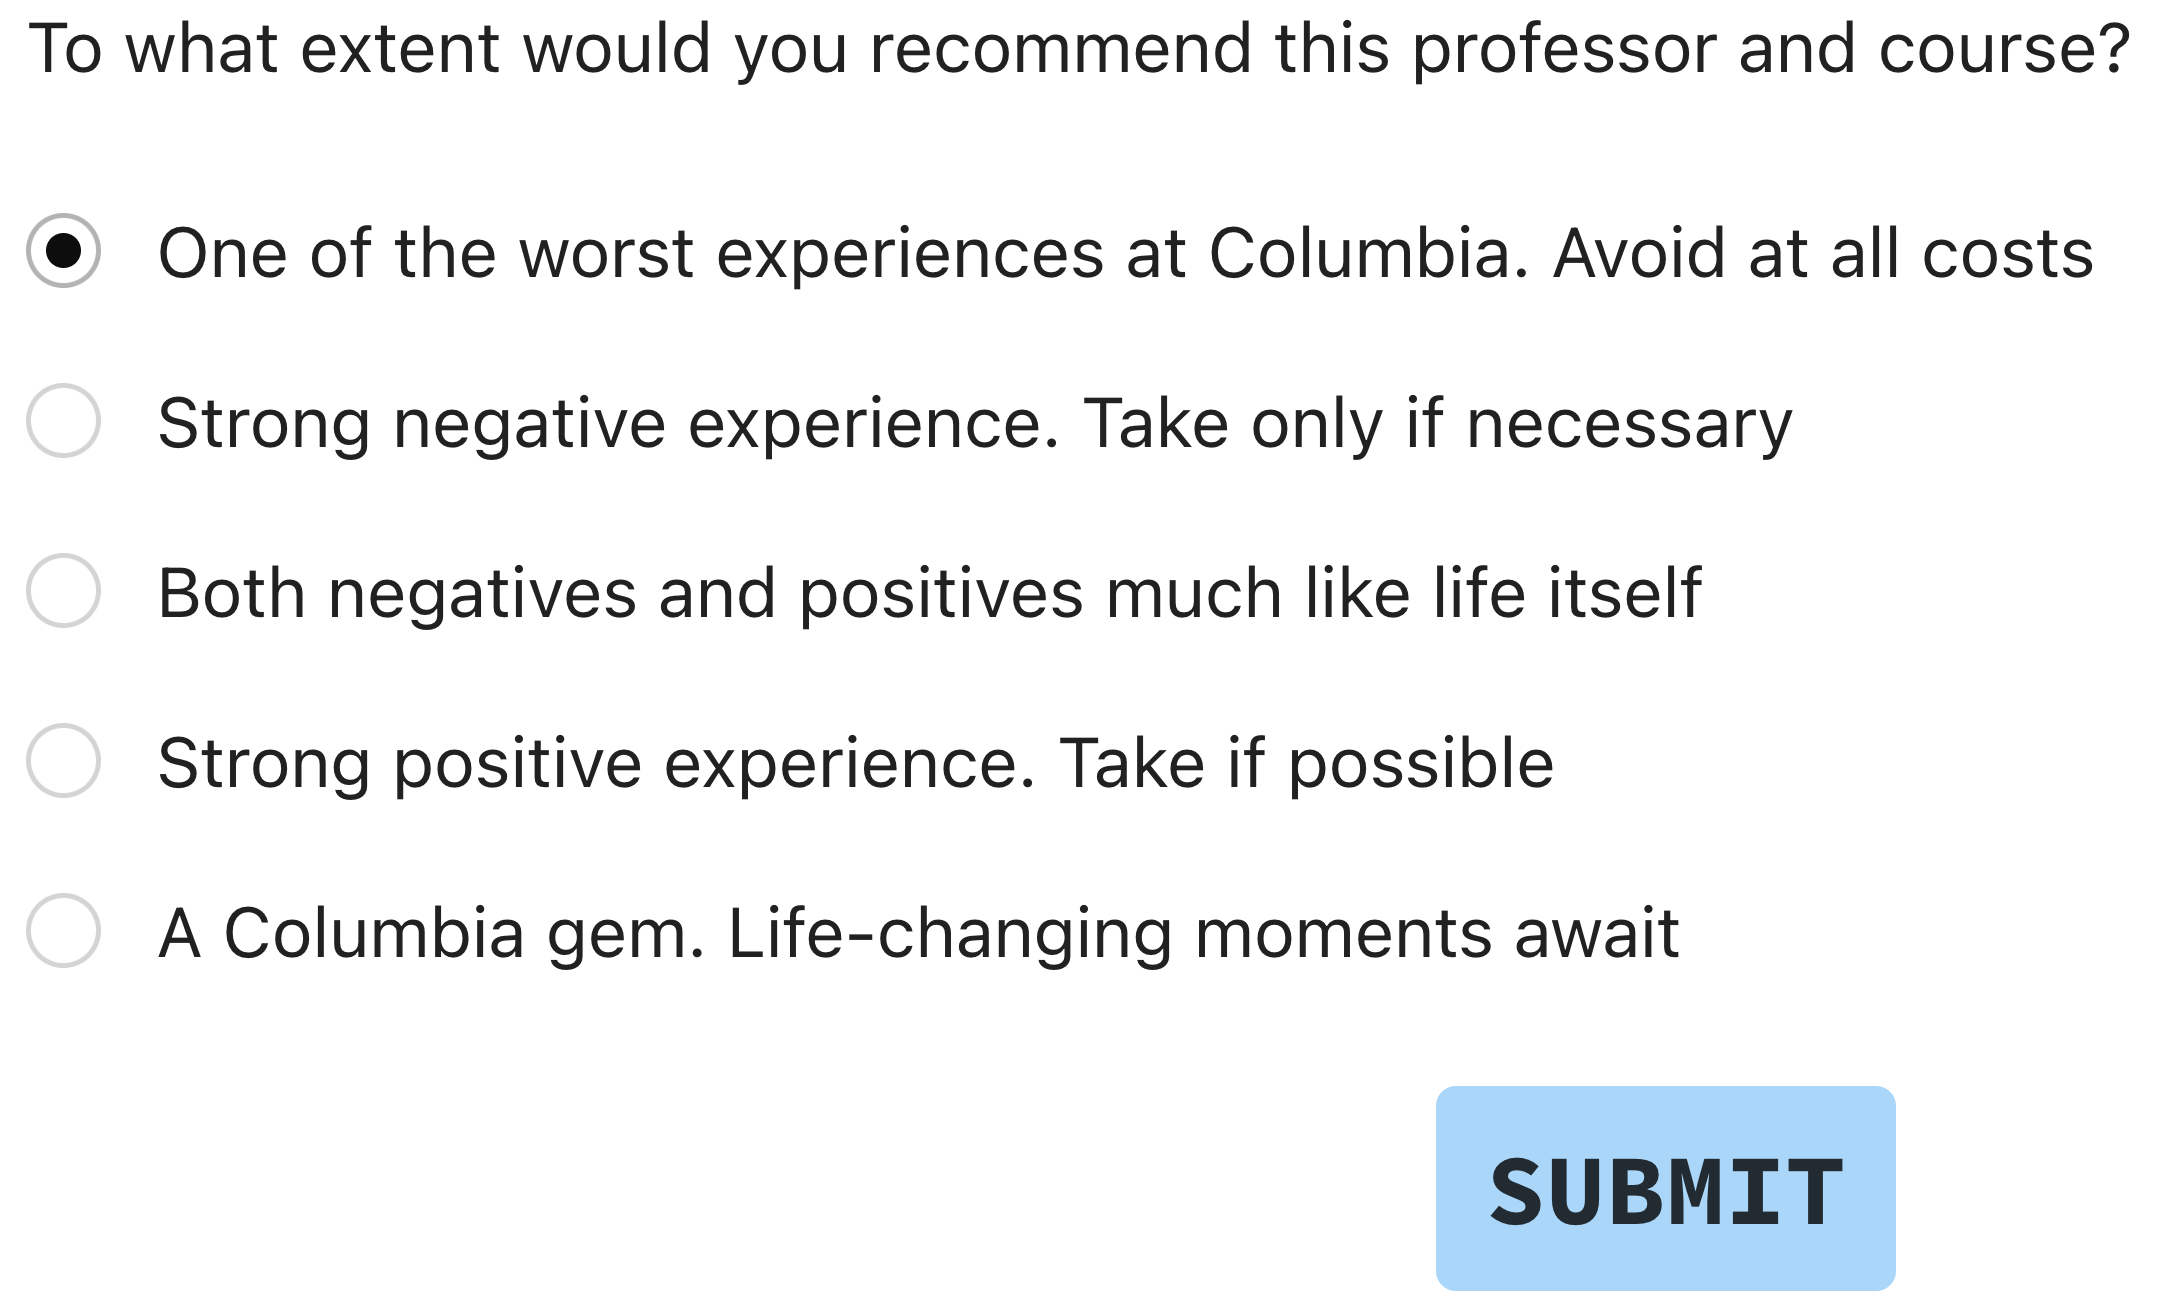Screen dimensions: 2176x1304
Task: Click the 'A Columbia gem.' sentence
Action: click(x=432, y=935)
